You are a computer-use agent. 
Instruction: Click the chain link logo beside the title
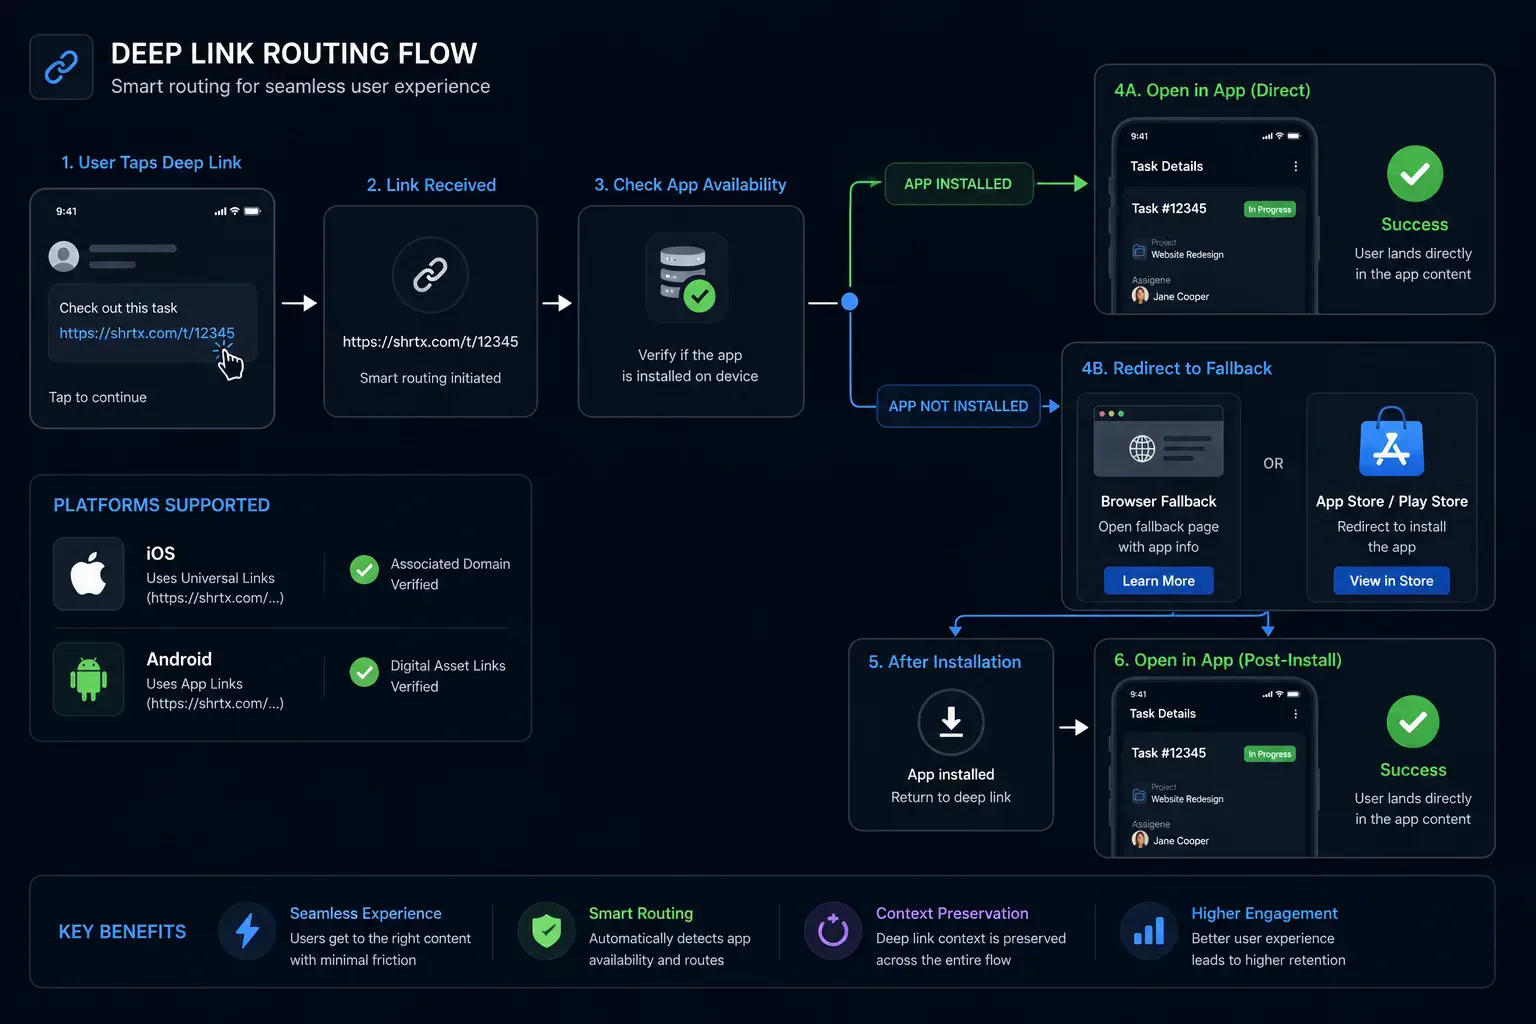click(x=61, y=67)
